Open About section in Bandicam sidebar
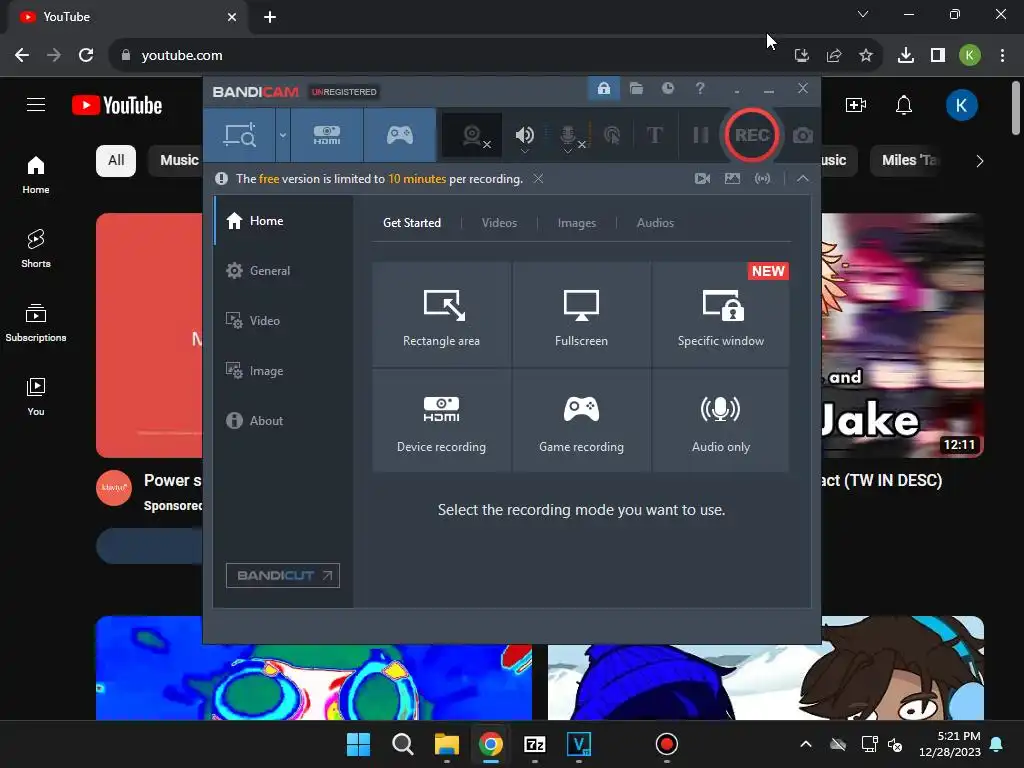The width and height of the screenshot is (1024, 768). pyautogui.click(x=283, y=421)
